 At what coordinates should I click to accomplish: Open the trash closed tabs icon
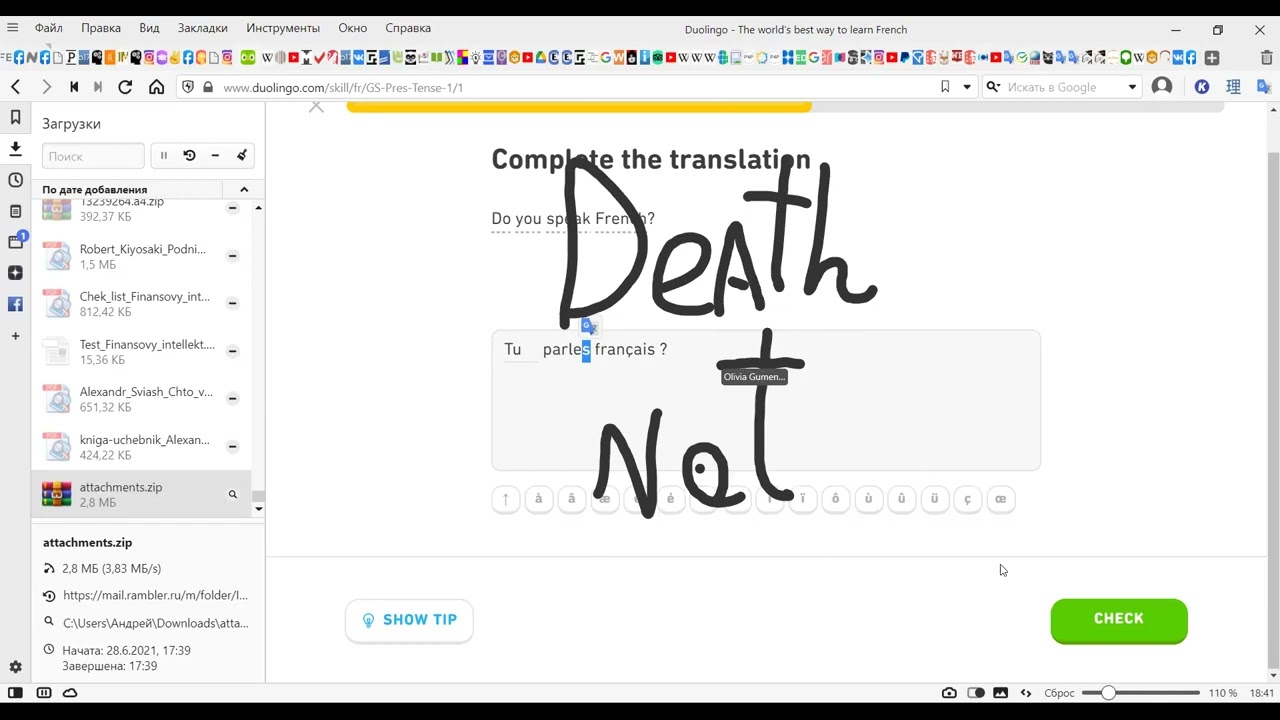click(x=1267, y=58)
